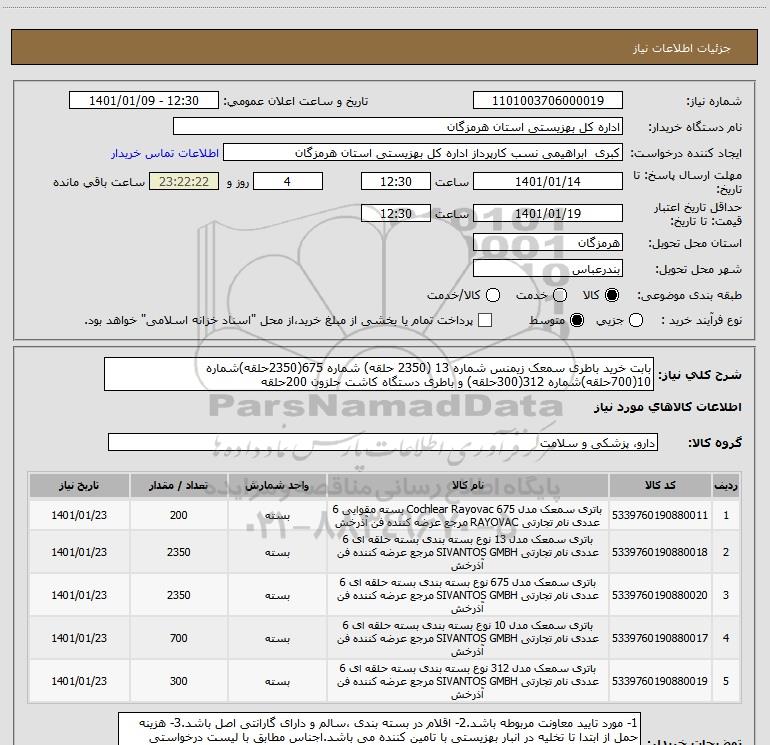Click the گروه کالا field دارو، پزشکی و سلامت
This screenshot has height=745, width=770.
[383, 442]
